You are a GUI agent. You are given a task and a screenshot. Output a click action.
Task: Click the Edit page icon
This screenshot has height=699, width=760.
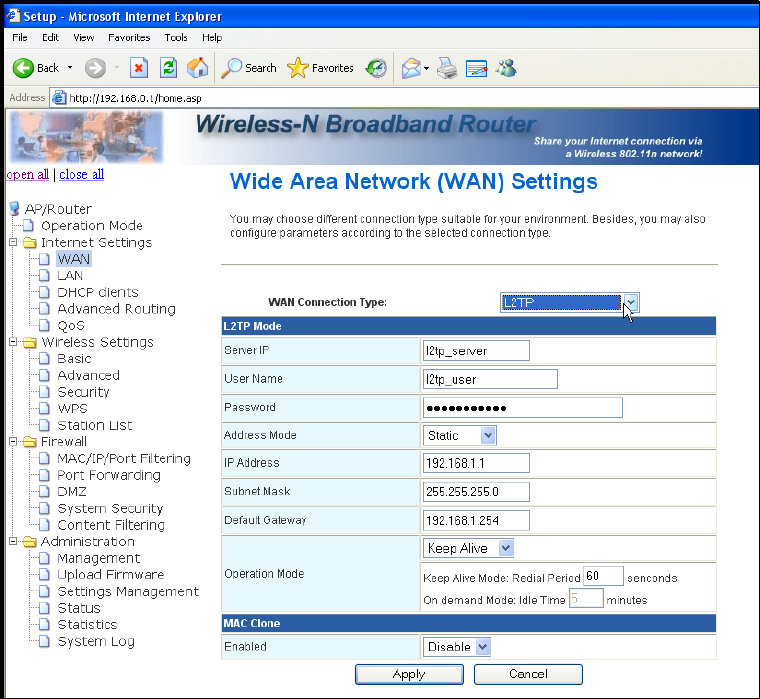click(476, 68)
